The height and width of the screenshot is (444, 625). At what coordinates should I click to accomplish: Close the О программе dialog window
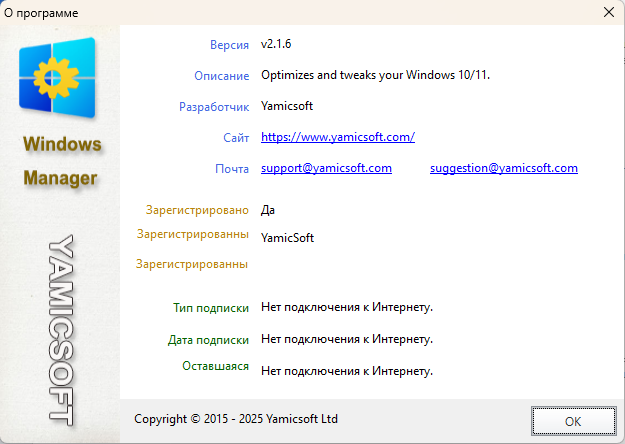pyautogui.click(x=608, y=12)
